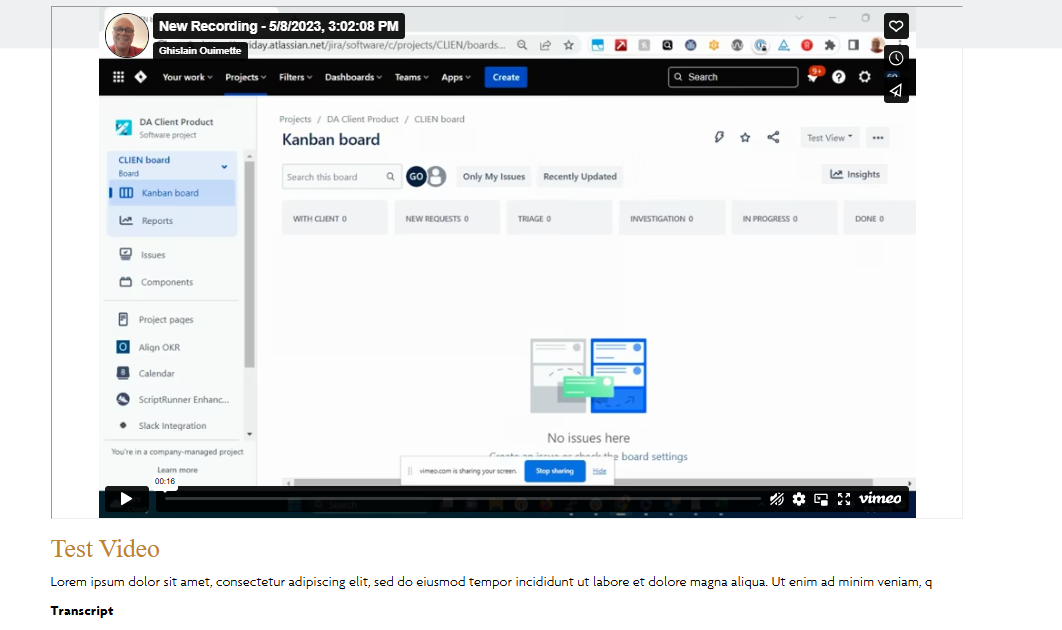Select Kanban board in sidebar
This screenshot has height=630, width=1062.
(x=172, y=193)
